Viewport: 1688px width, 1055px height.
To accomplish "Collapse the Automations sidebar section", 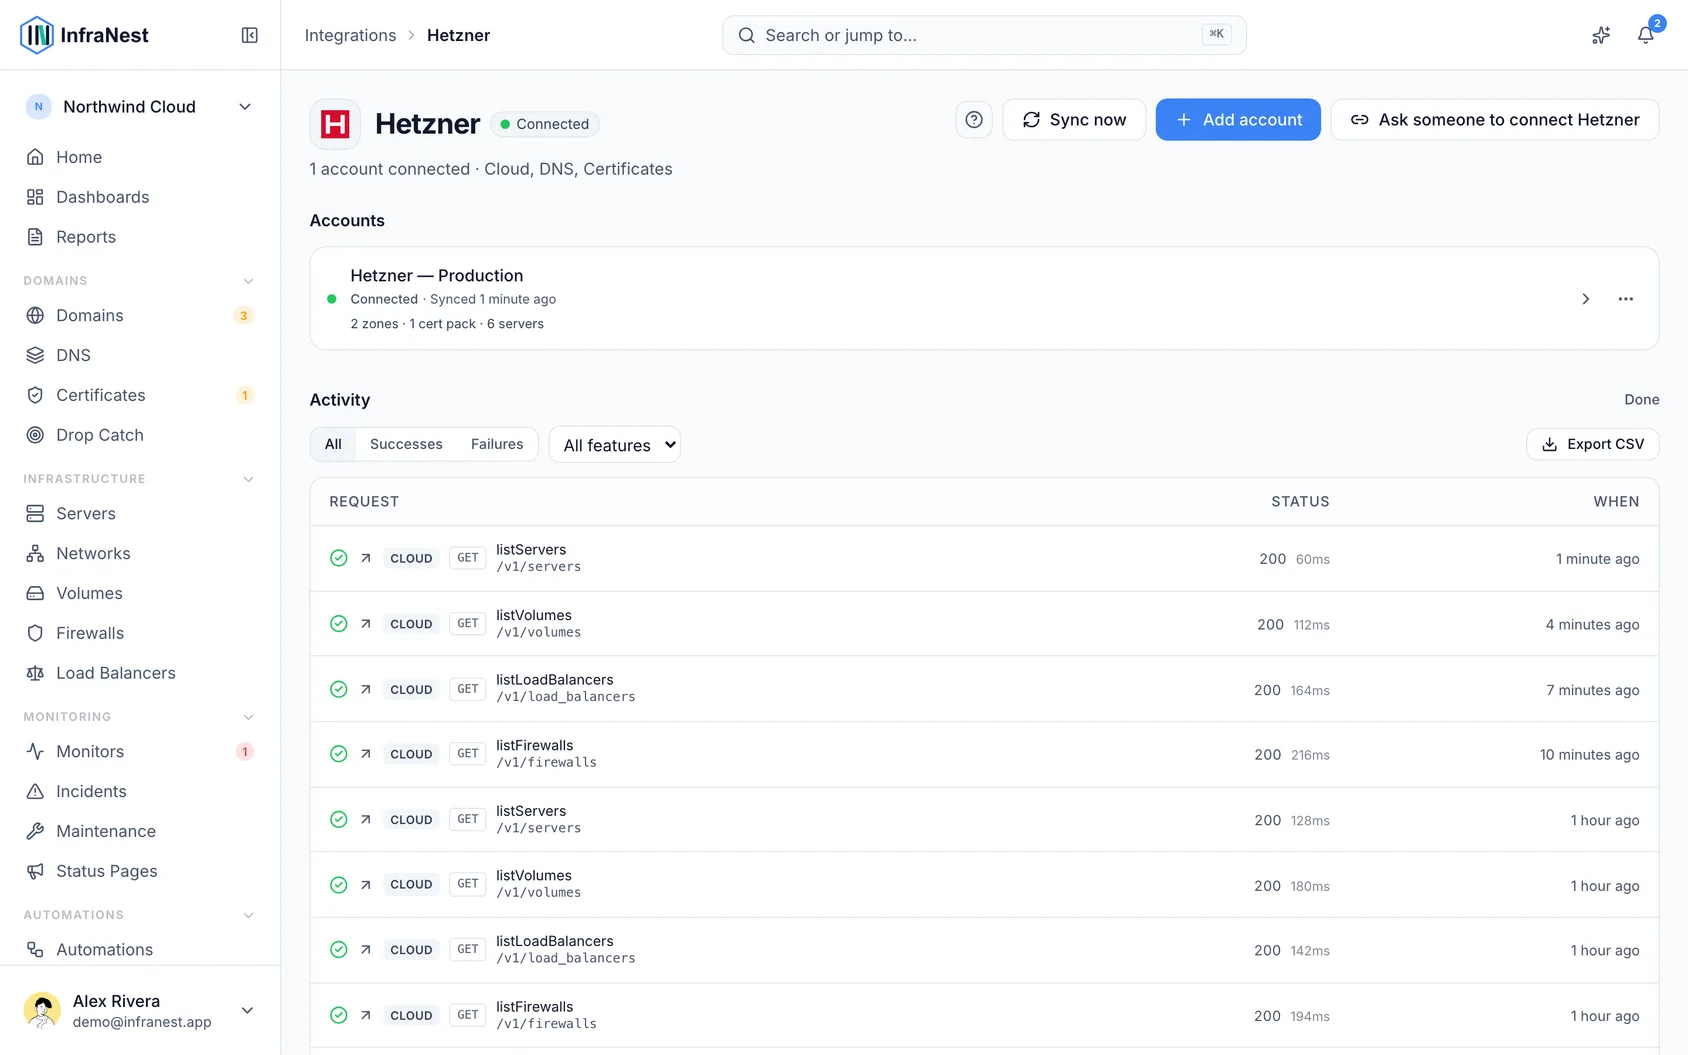I will point(248,915).
